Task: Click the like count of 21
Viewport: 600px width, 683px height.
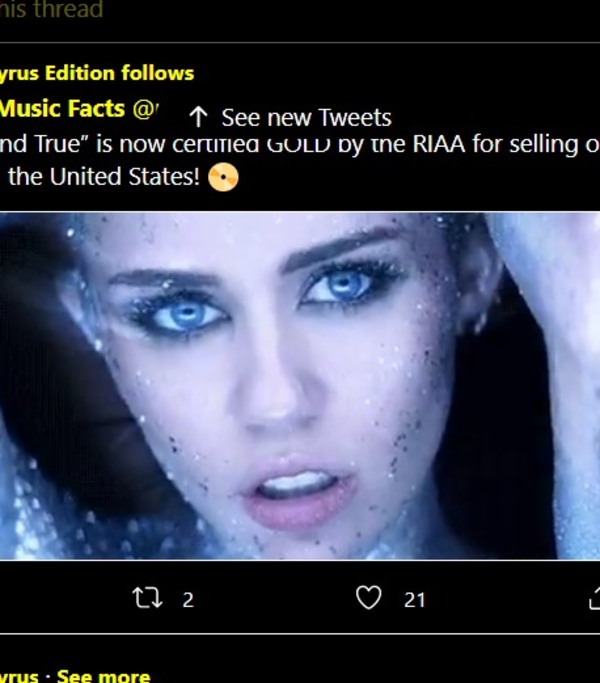Action: pyautogui.click(x=414, y=600)
